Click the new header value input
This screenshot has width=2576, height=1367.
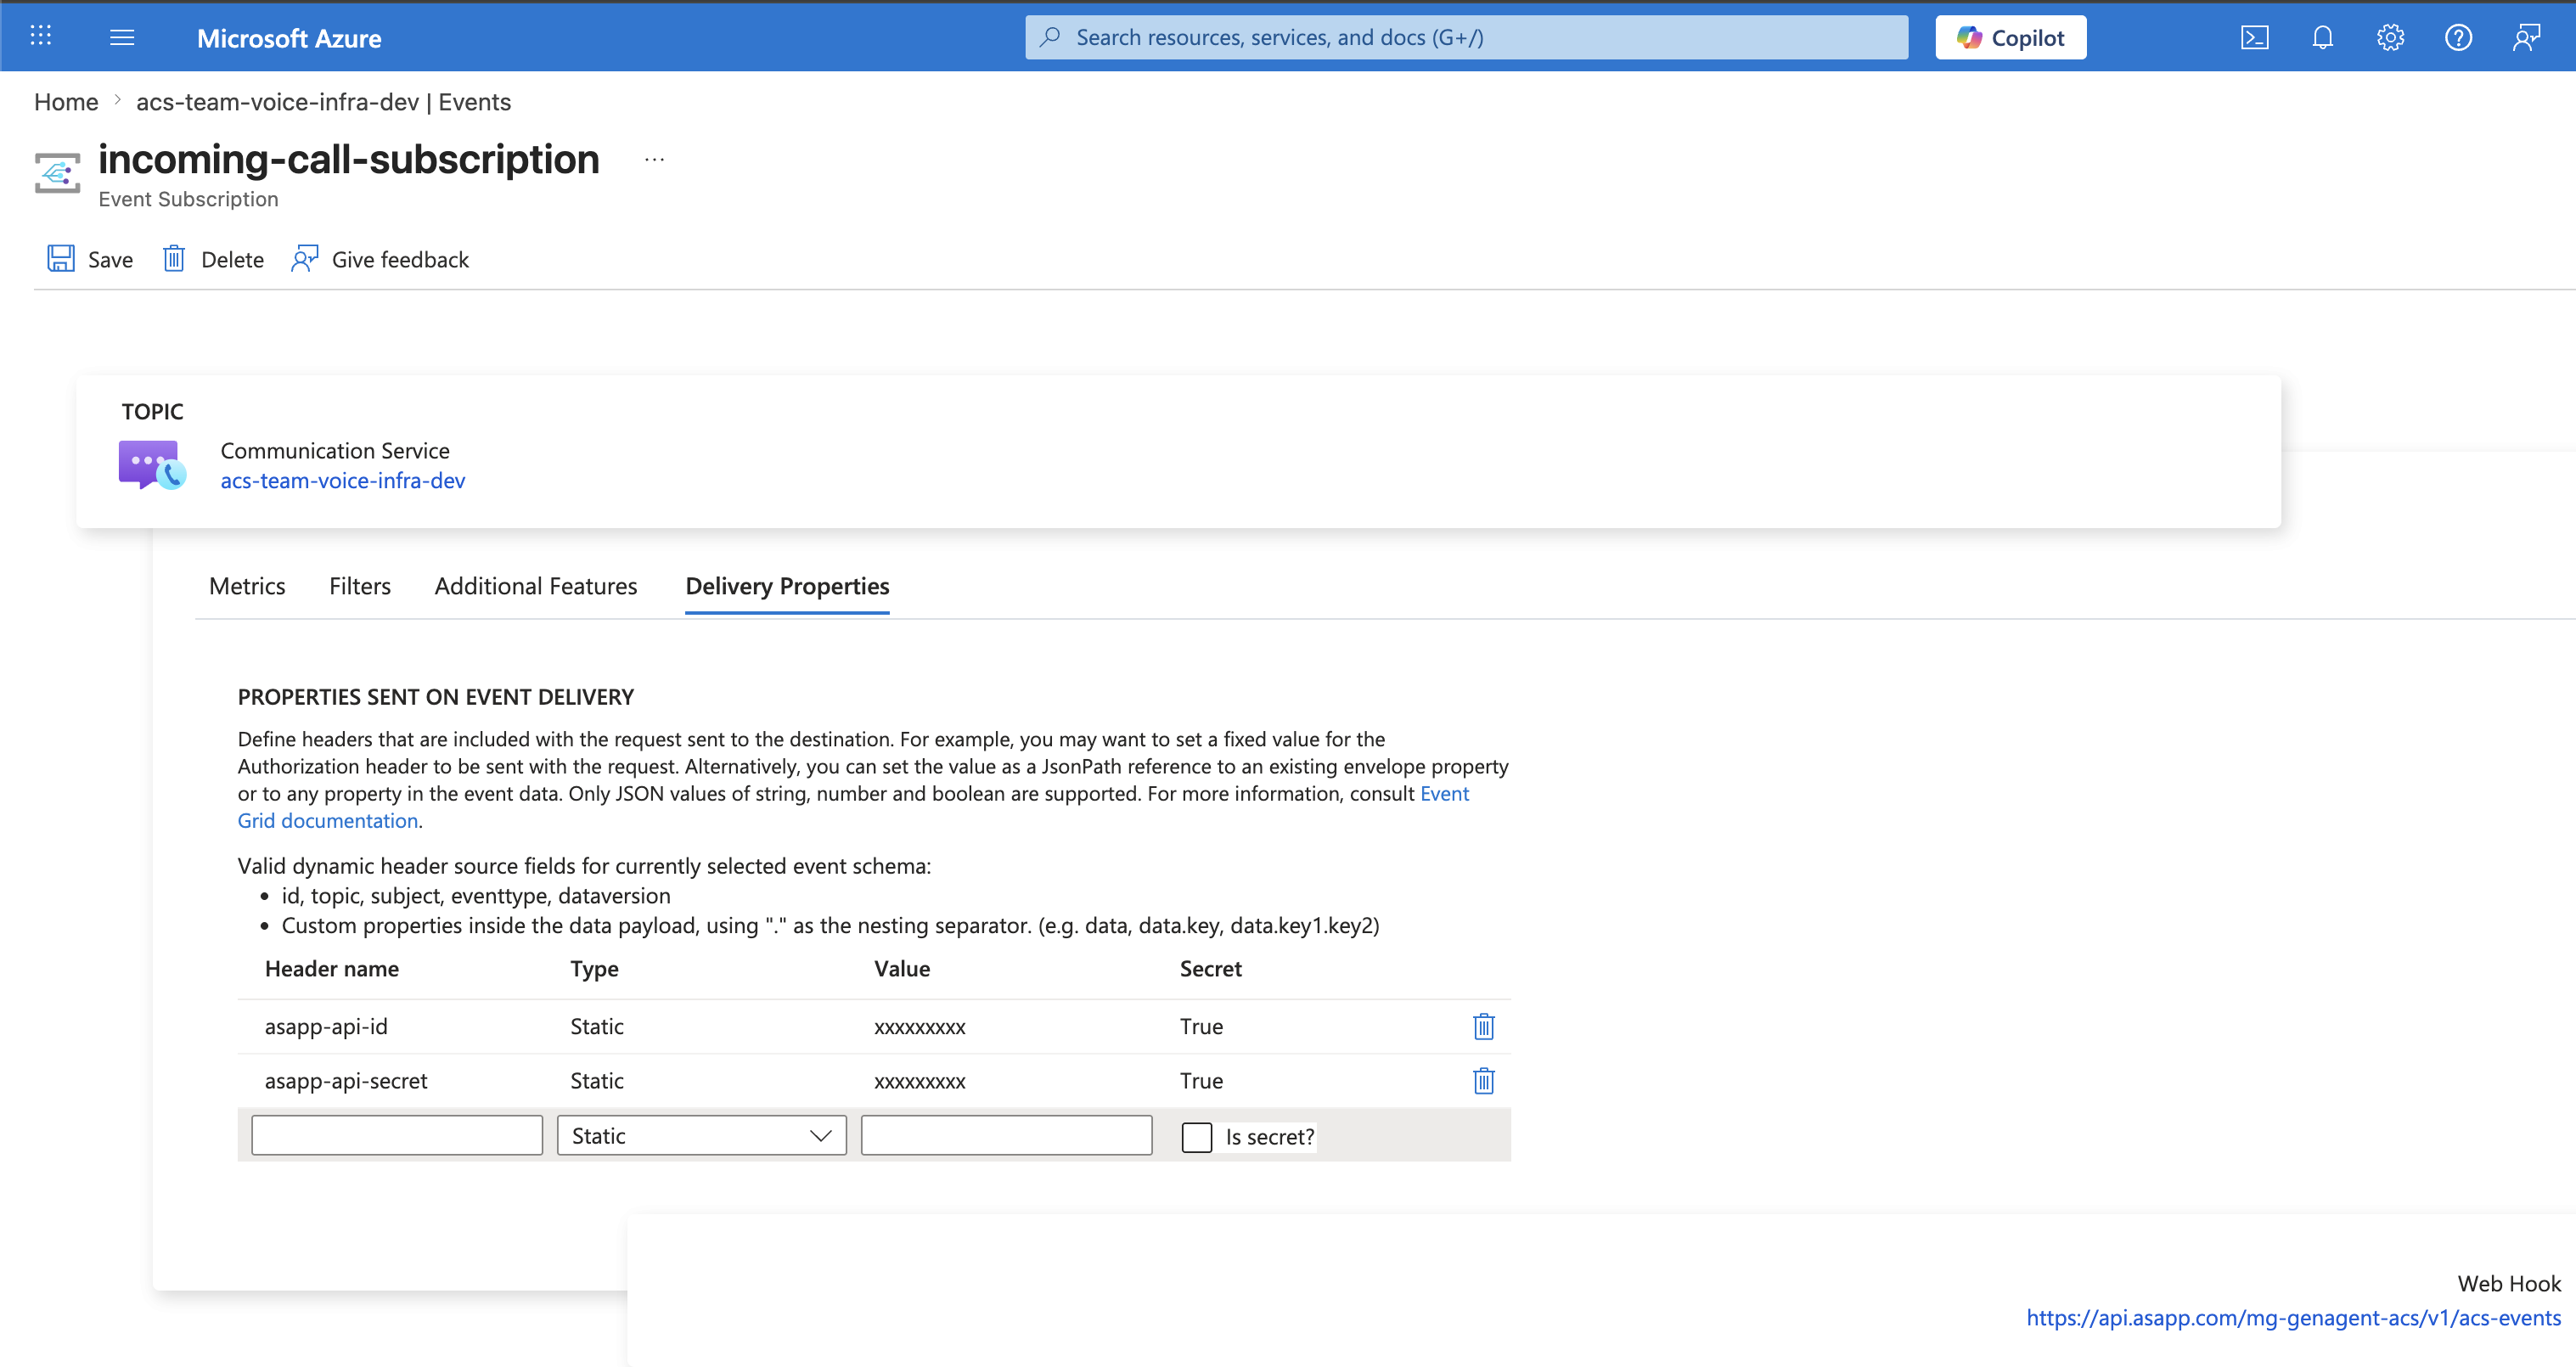point(1007,1136)
